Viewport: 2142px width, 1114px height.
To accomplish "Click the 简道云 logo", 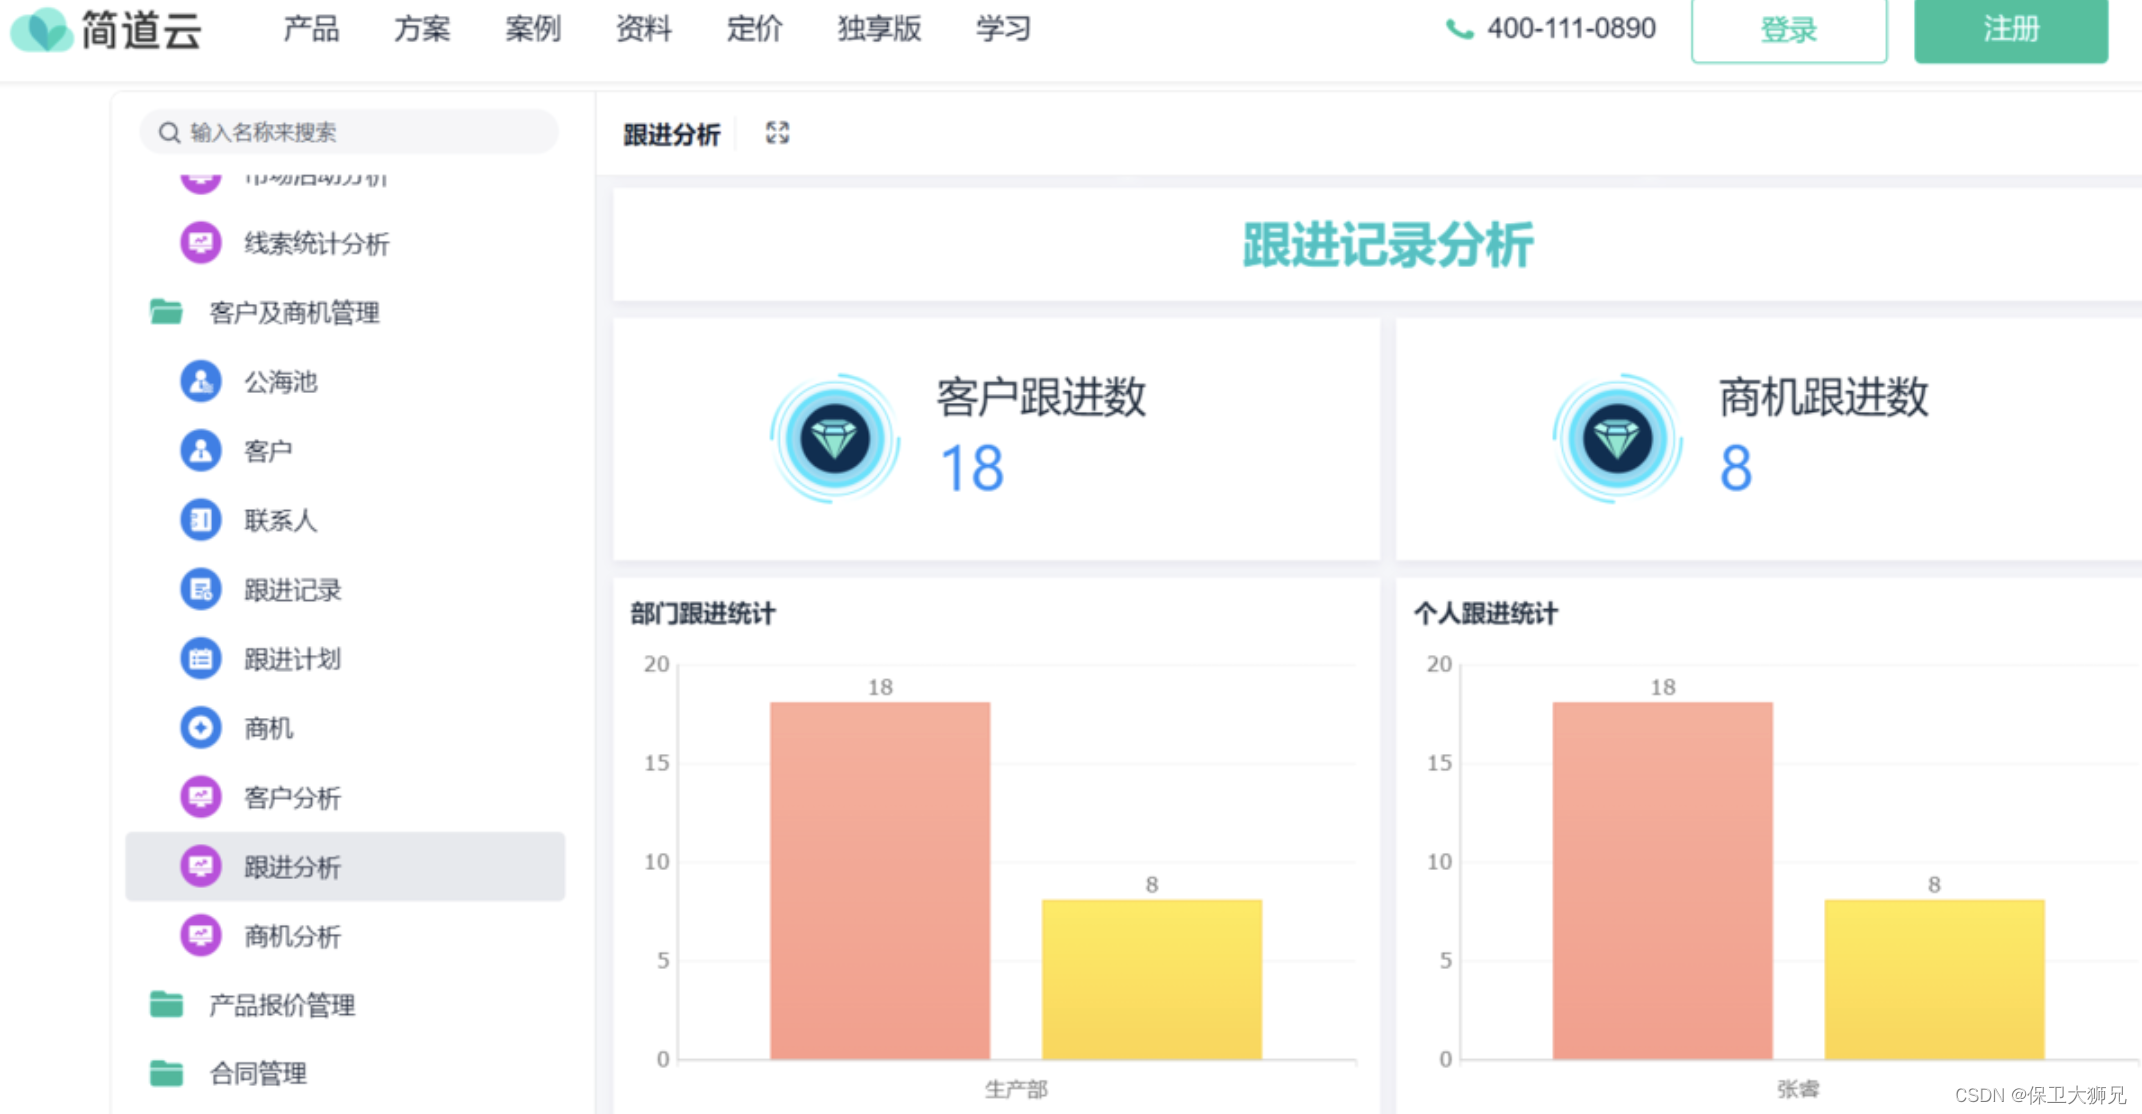I will [106, 29].
